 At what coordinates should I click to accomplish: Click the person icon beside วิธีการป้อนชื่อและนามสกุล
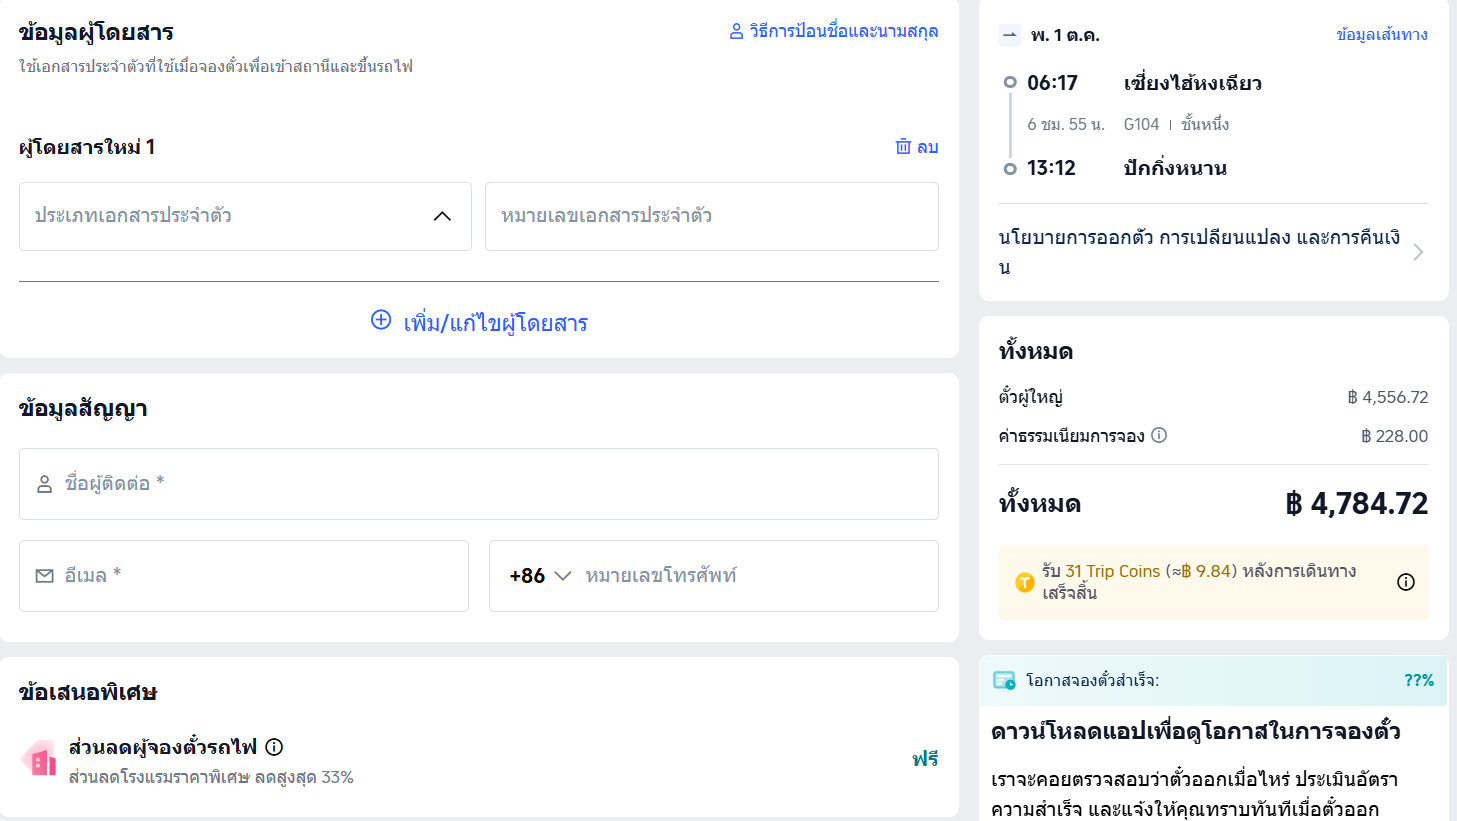pos(736,31)
